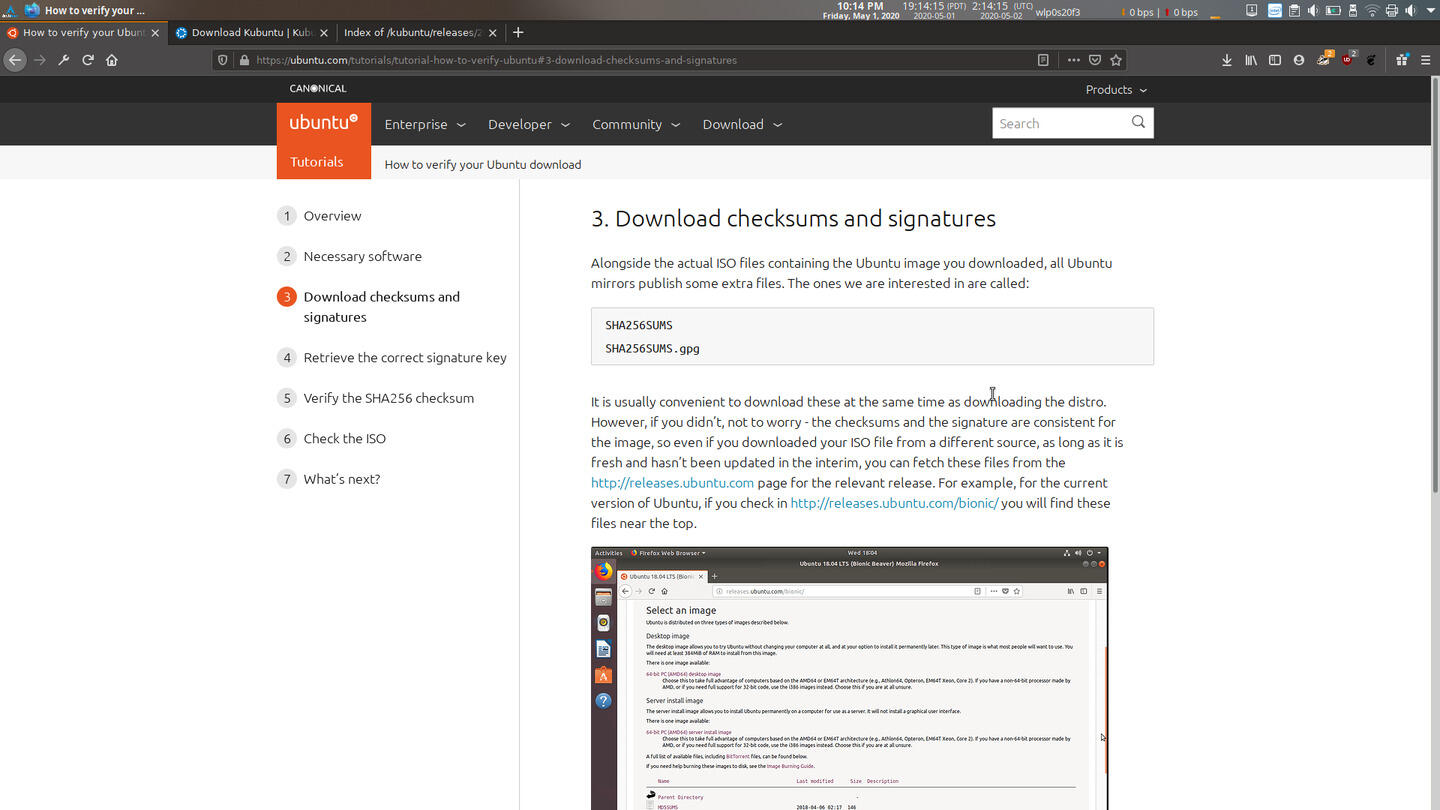Go to step 7 What's next?
The height and width of the screenshot is (810, 1440).
341,478
